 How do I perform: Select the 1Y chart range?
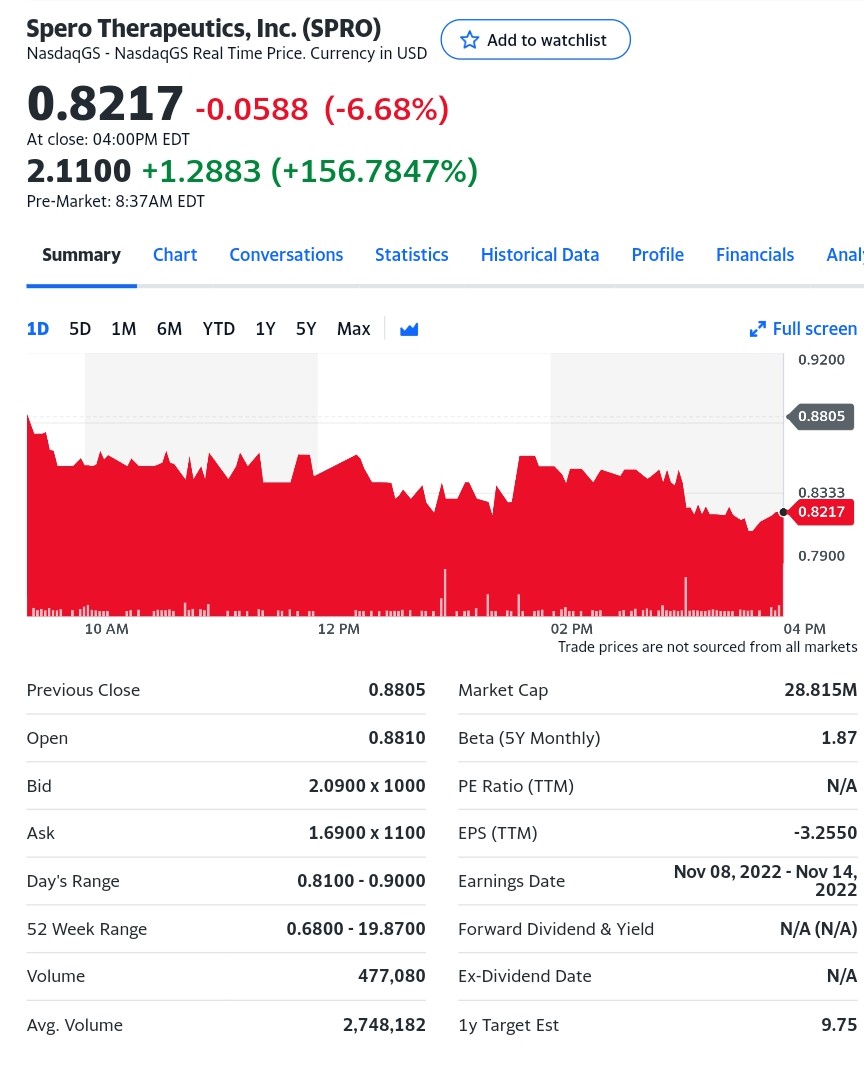point(265,329)
